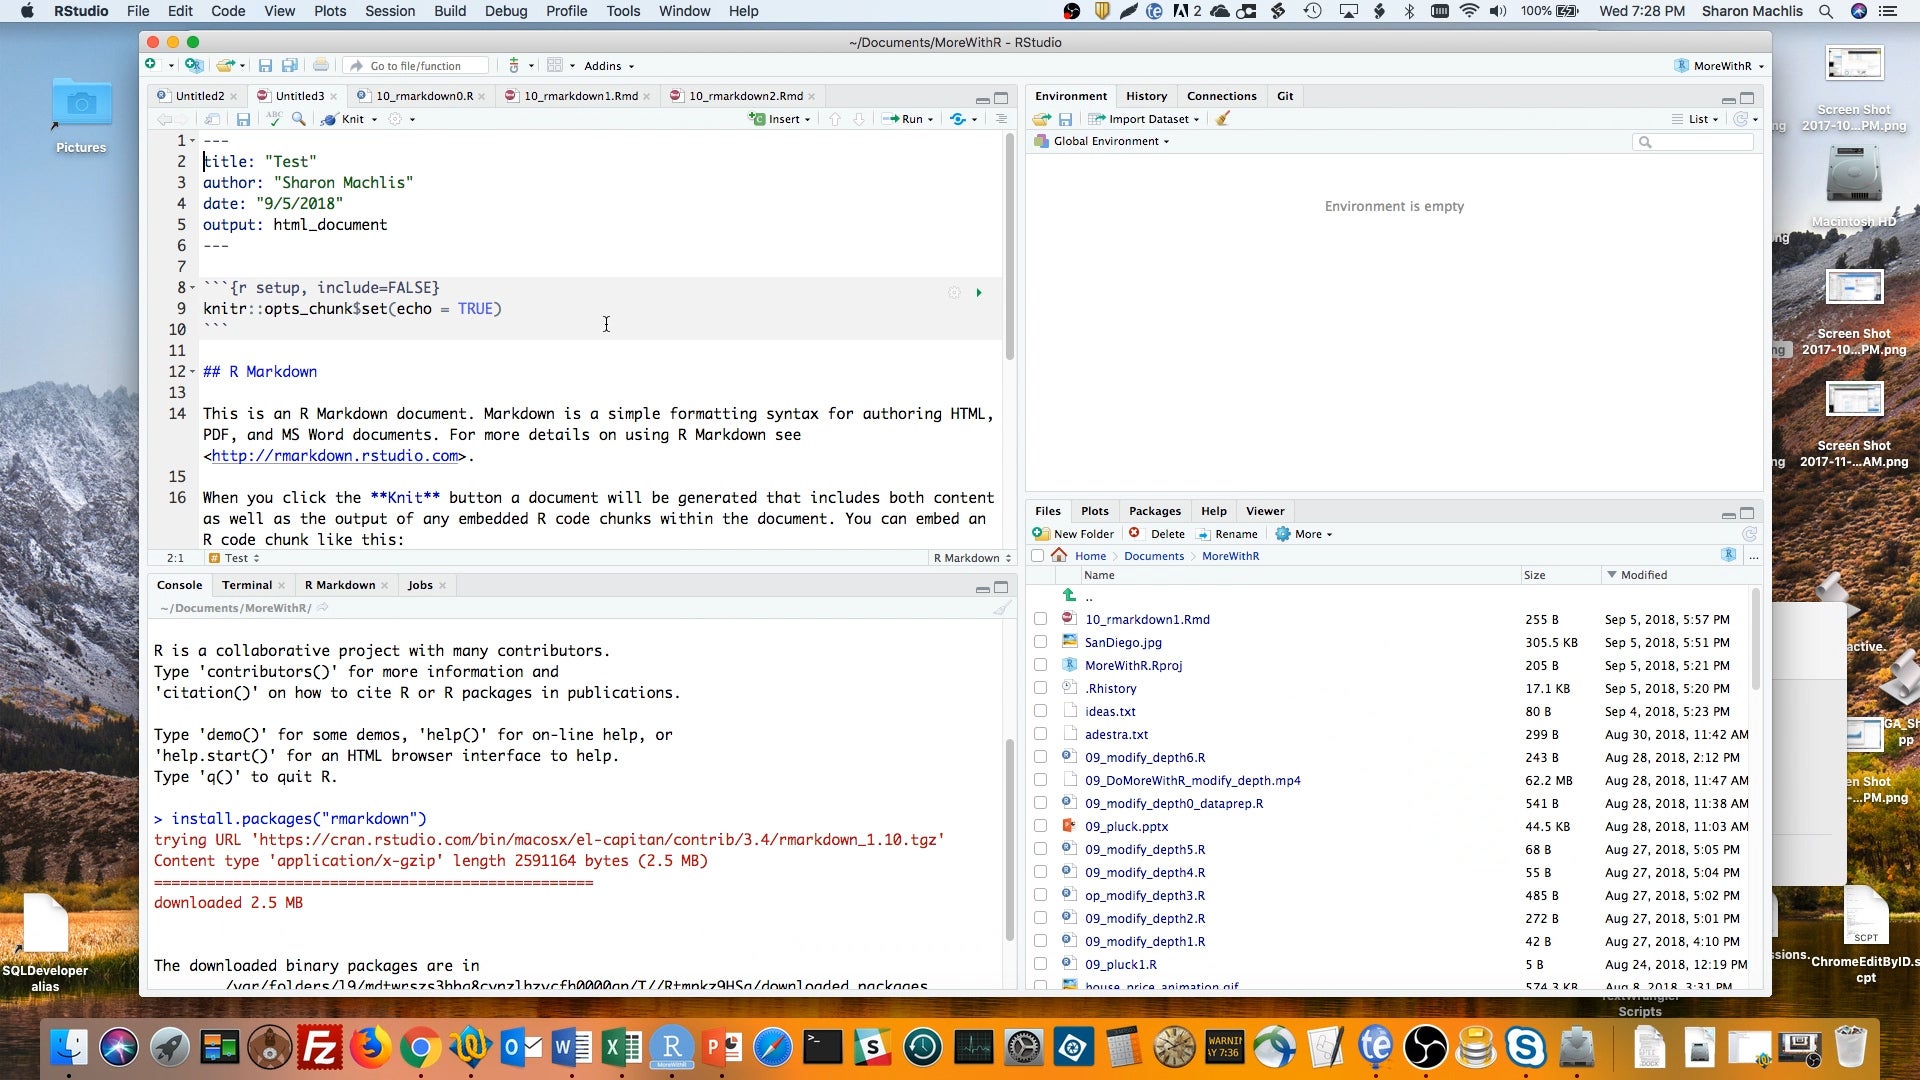The height and width of the screenshot is (1080, 1920).
Task: Clear console with the broom icon
Action: pos(1001,608)
